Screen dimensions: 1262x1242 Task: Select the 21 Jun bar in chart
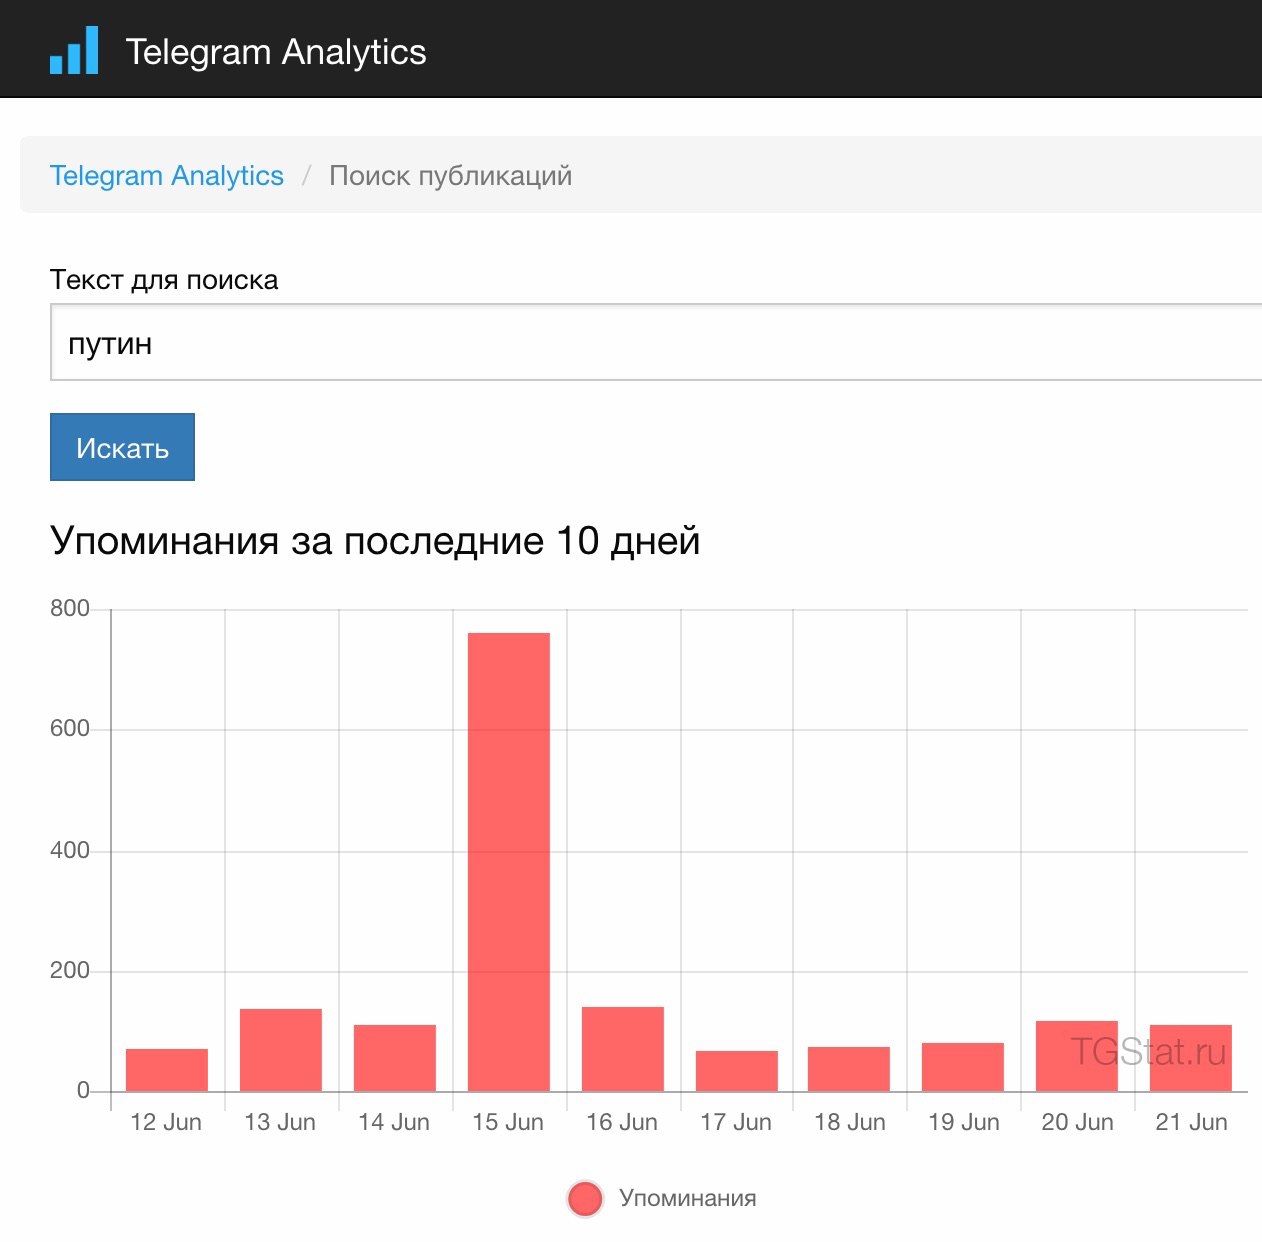[1191, 1058]
